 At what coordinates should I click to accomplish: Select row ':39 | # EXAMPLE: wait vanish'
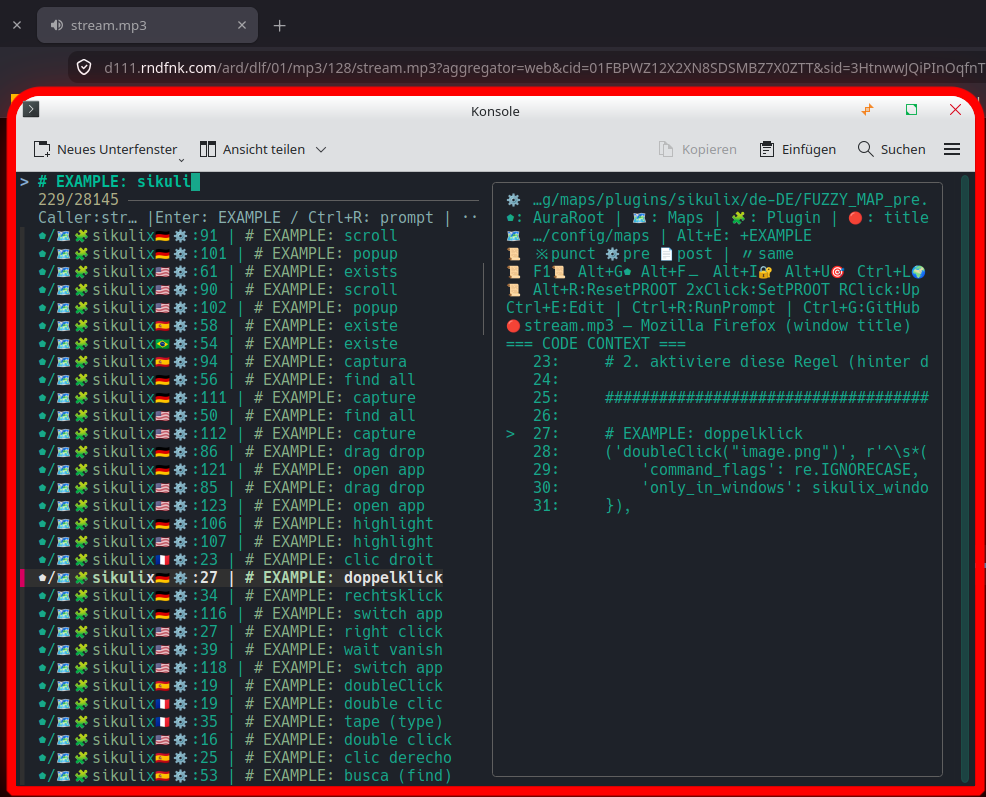[240, 650]
